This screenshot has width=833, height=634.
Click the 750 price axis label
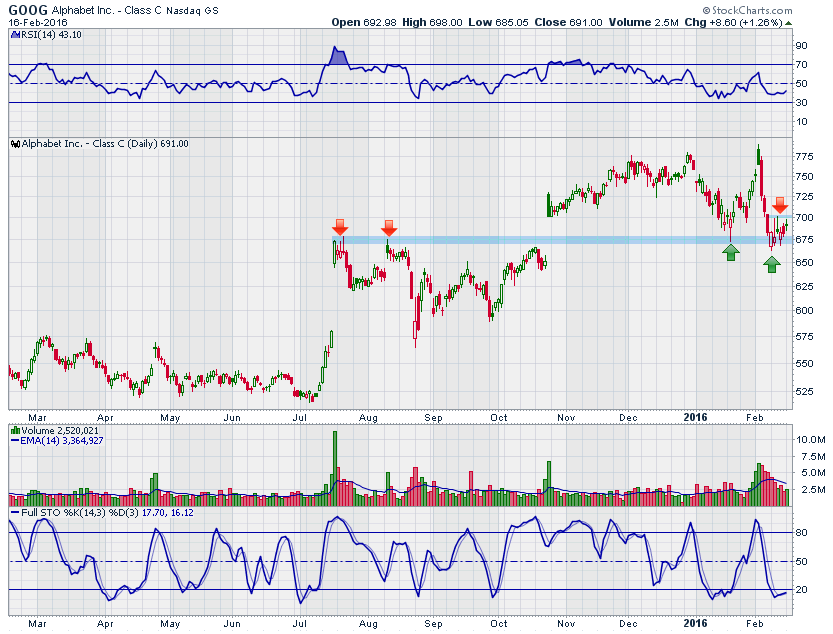[804, 176]
